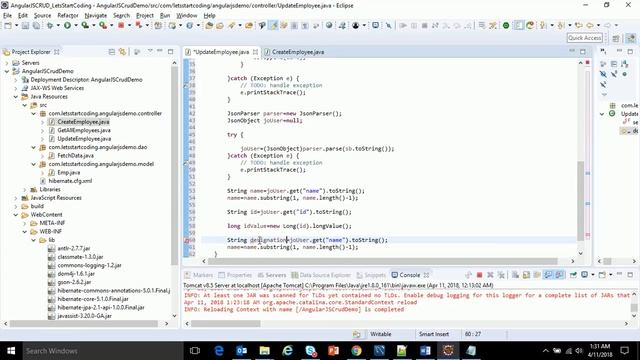Select hibernate.cfg.xml in the tree
This screenshot has height=360, width=640.
tap(70, 181)
